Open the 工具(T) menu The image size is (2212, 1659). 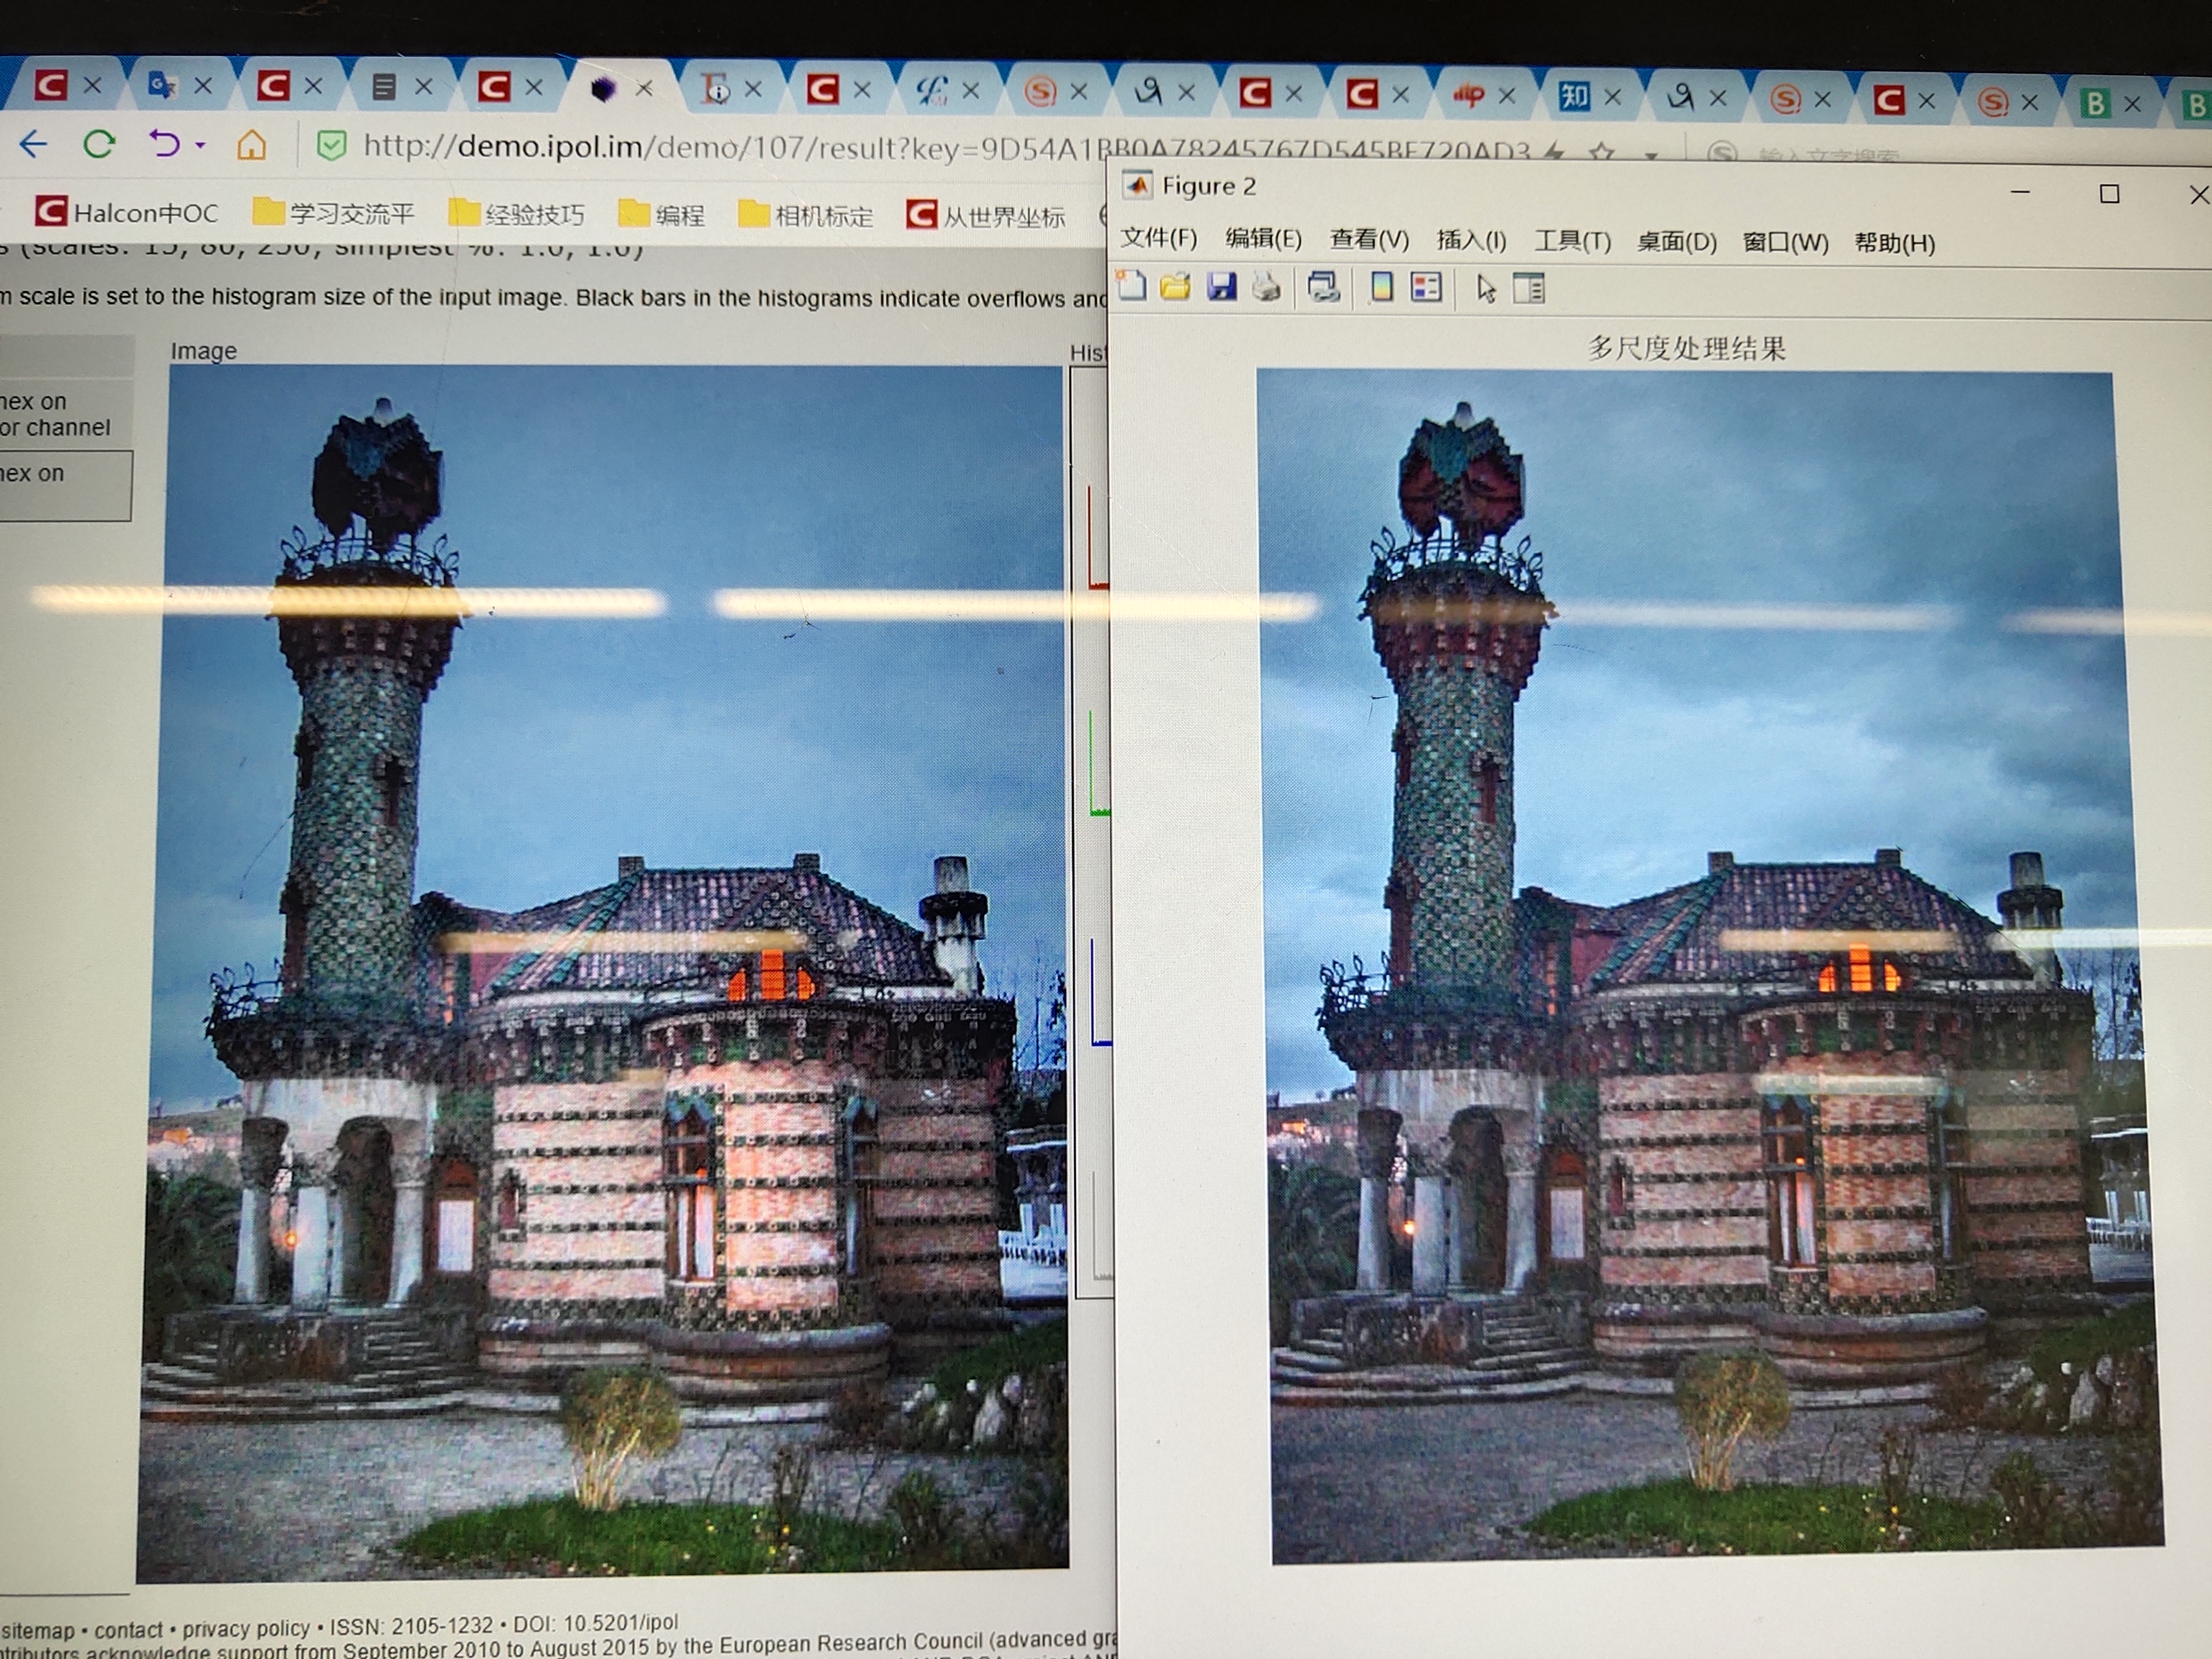[x=1572, y=241]
